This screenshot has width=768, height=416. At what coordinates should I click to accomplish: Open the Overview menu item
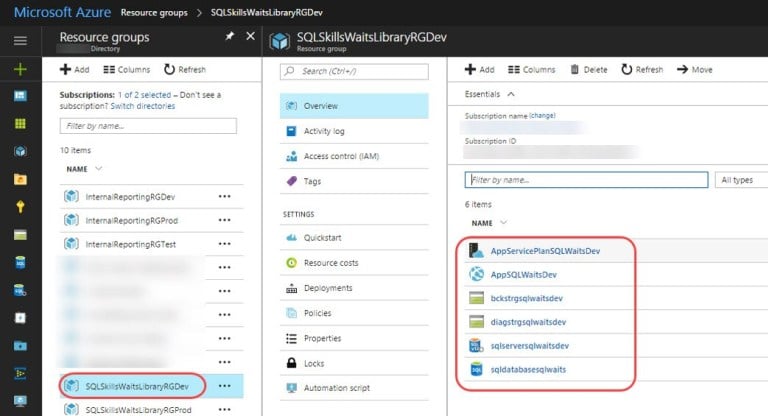354,106
